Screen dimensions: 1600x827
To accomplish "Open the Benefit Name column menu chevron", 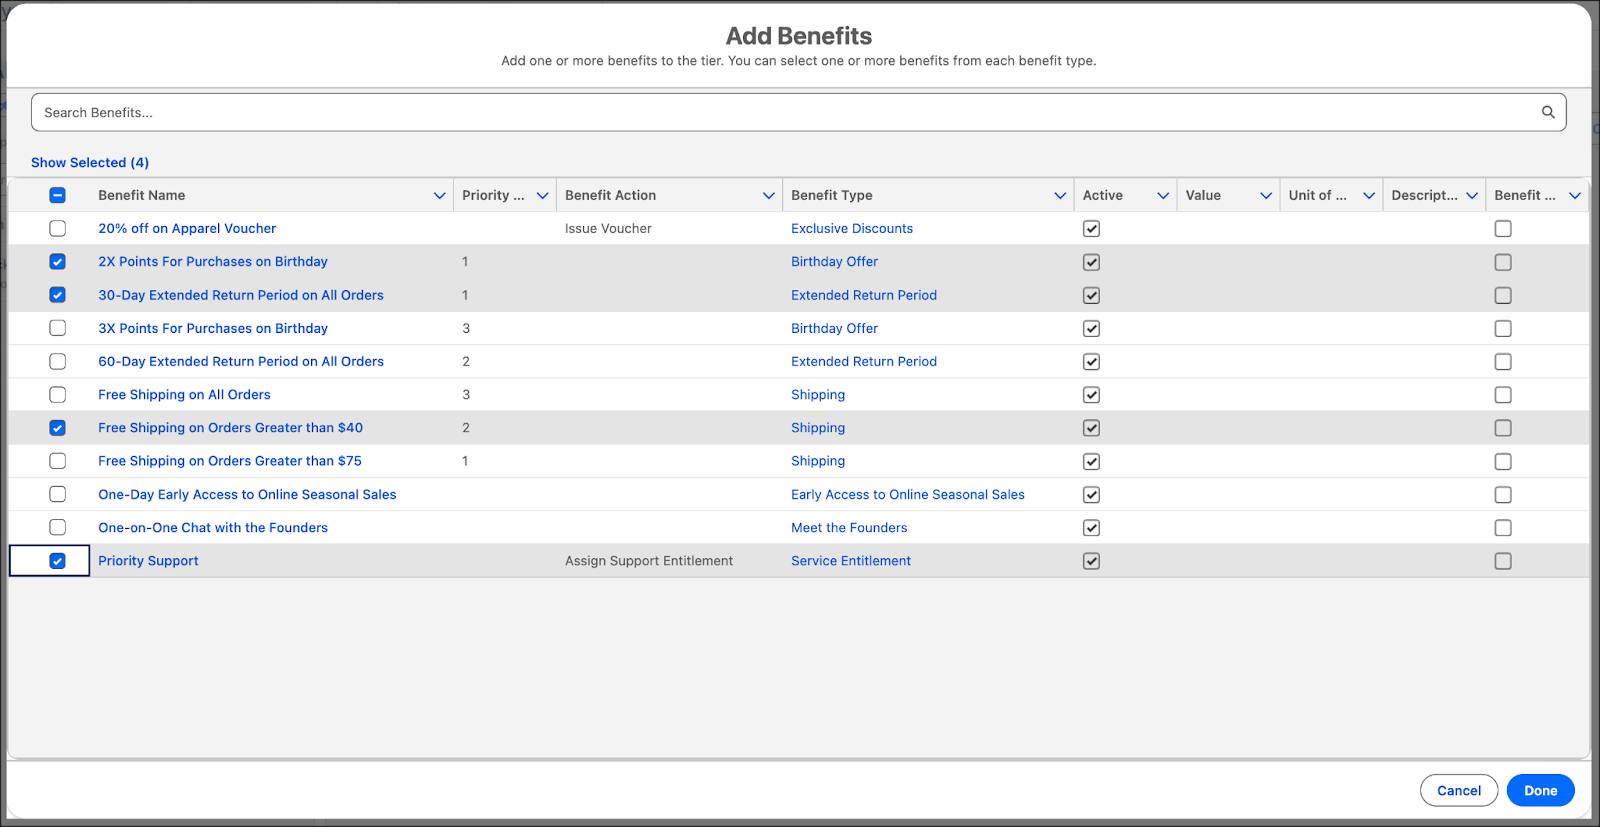I will 439,195.
